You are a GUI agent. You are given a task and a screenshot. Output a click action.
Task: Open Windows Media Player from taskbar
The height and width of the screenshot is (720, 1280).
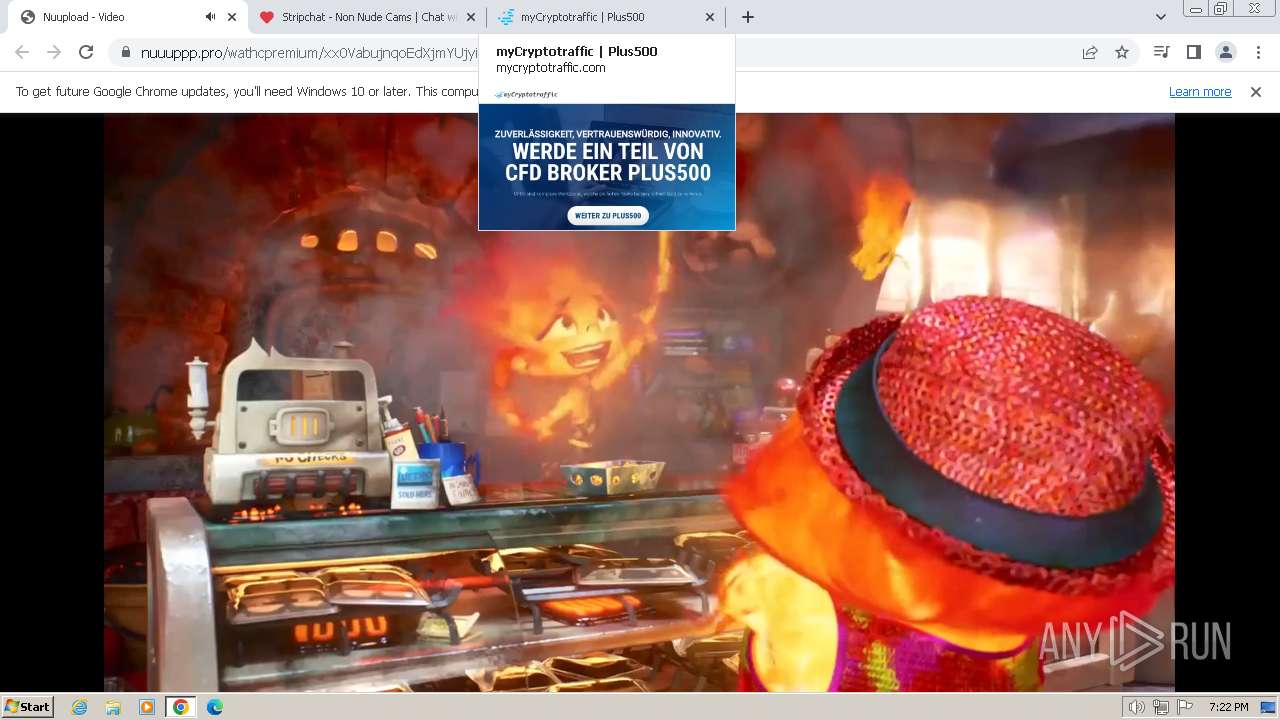(147, 707)
